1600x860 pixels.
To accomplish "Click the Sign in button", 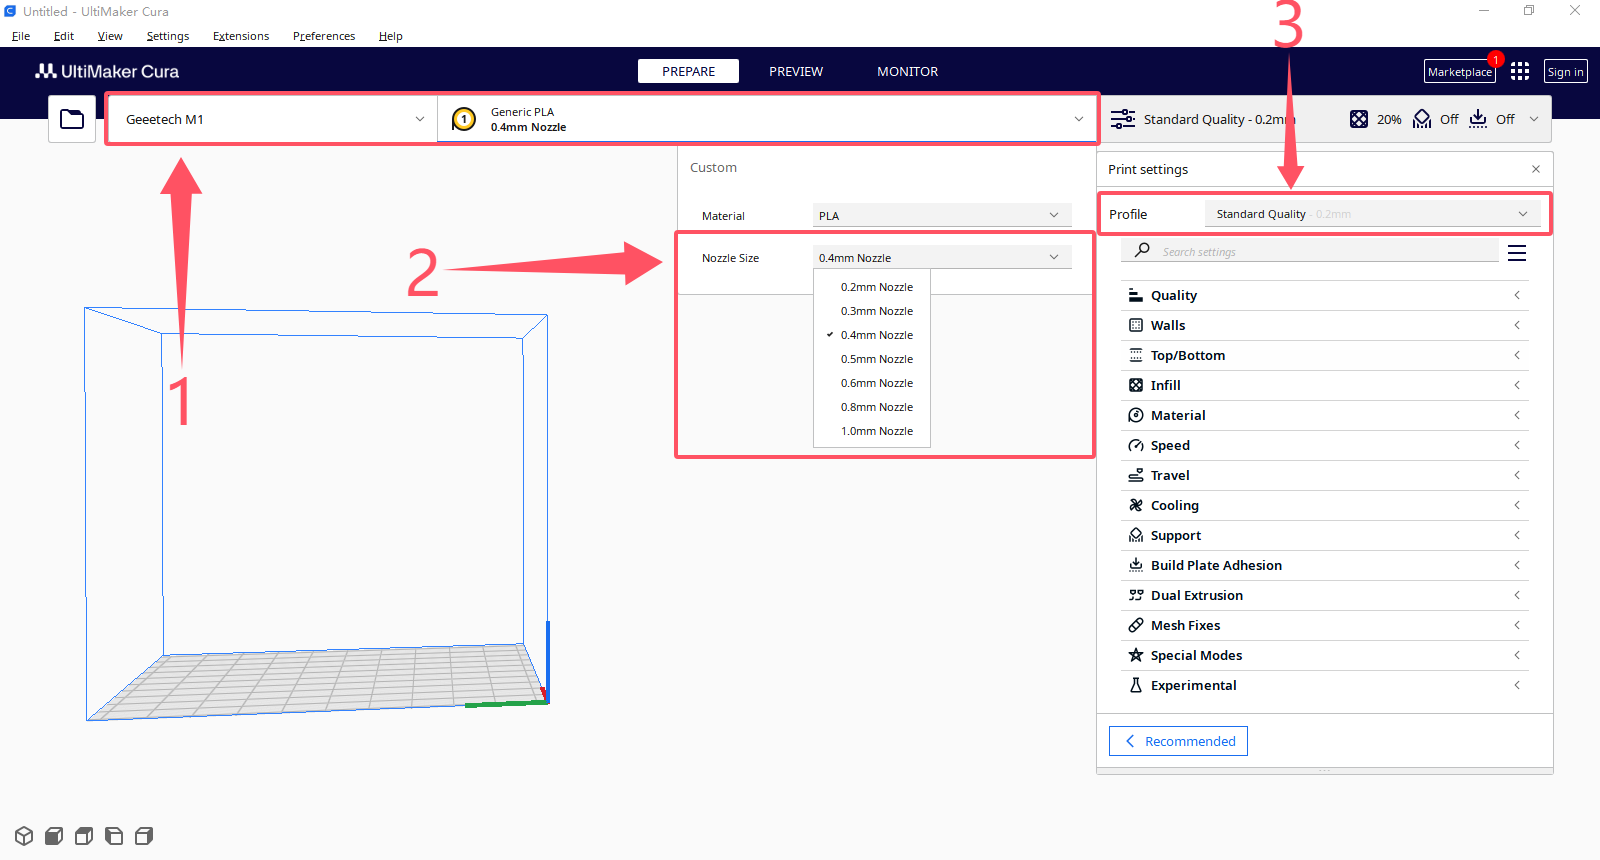I will [1566, 71].
